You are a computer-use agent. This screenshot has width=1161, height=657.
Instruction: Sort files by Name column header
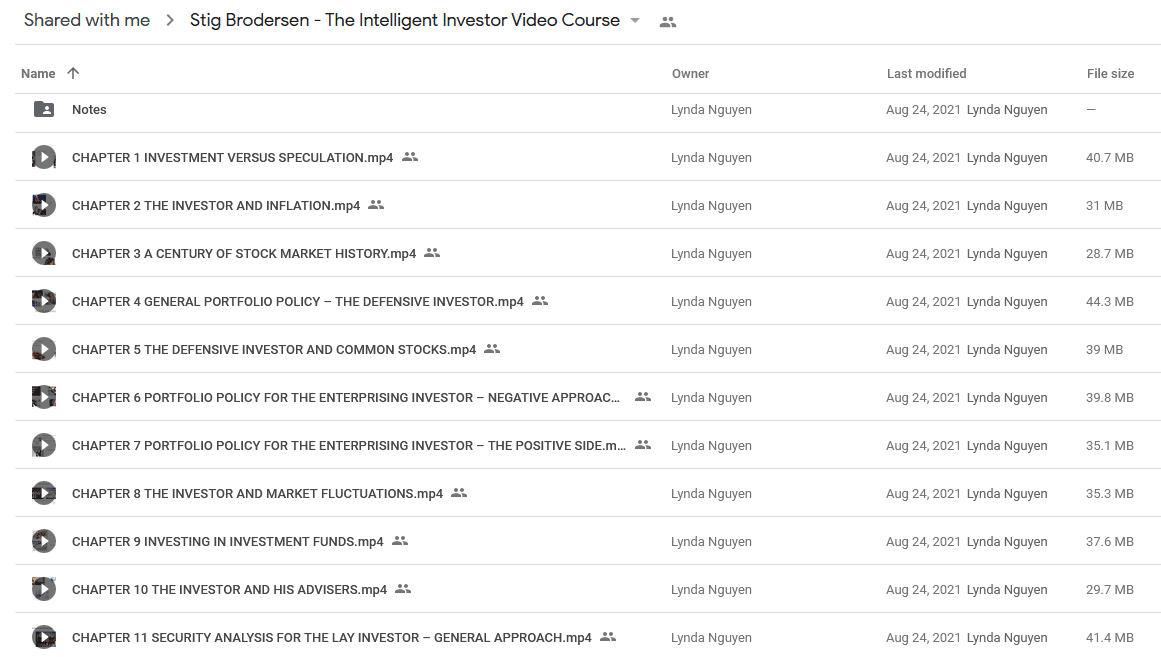point(39,73)
